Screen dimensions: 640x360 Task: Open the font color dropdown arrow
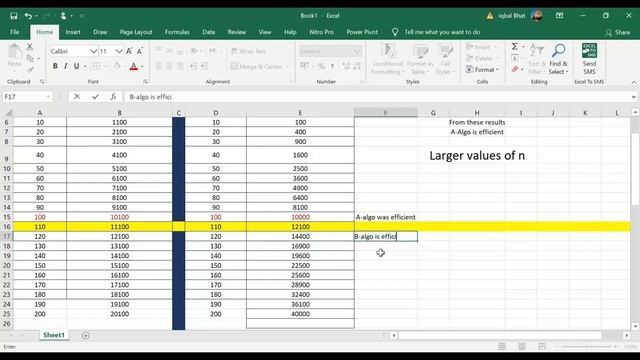click(142, 66)
